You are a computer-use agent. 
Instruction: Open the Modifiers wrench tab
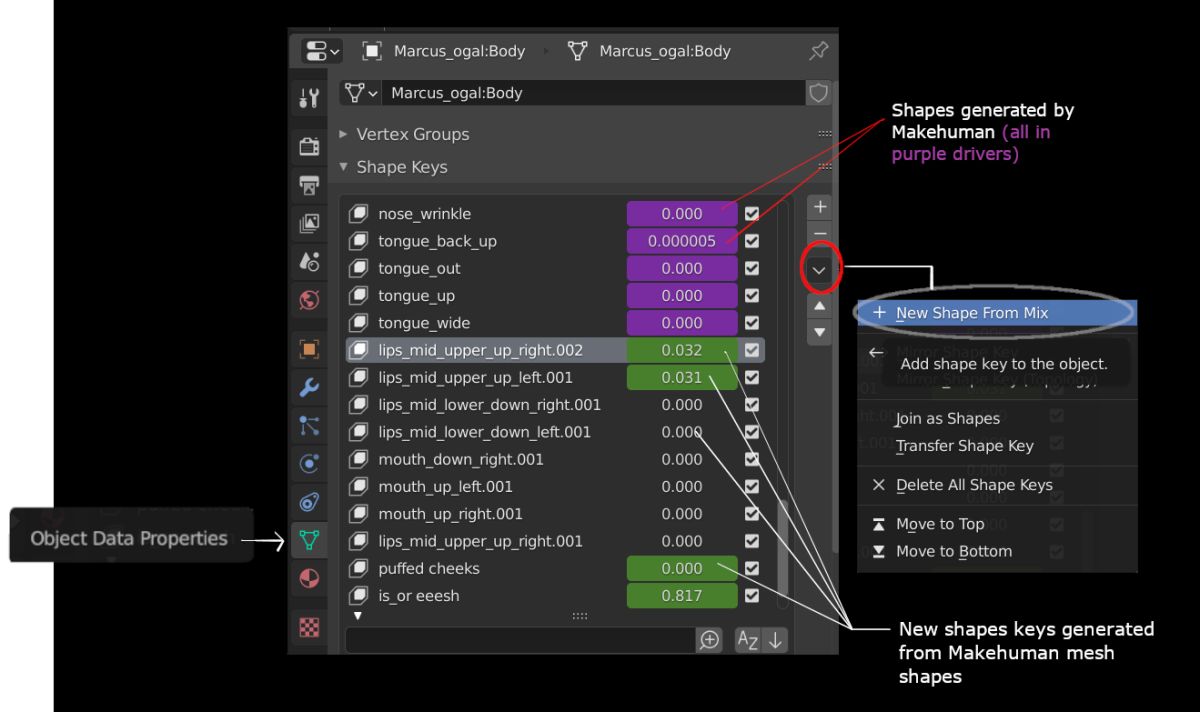(309, 388)
